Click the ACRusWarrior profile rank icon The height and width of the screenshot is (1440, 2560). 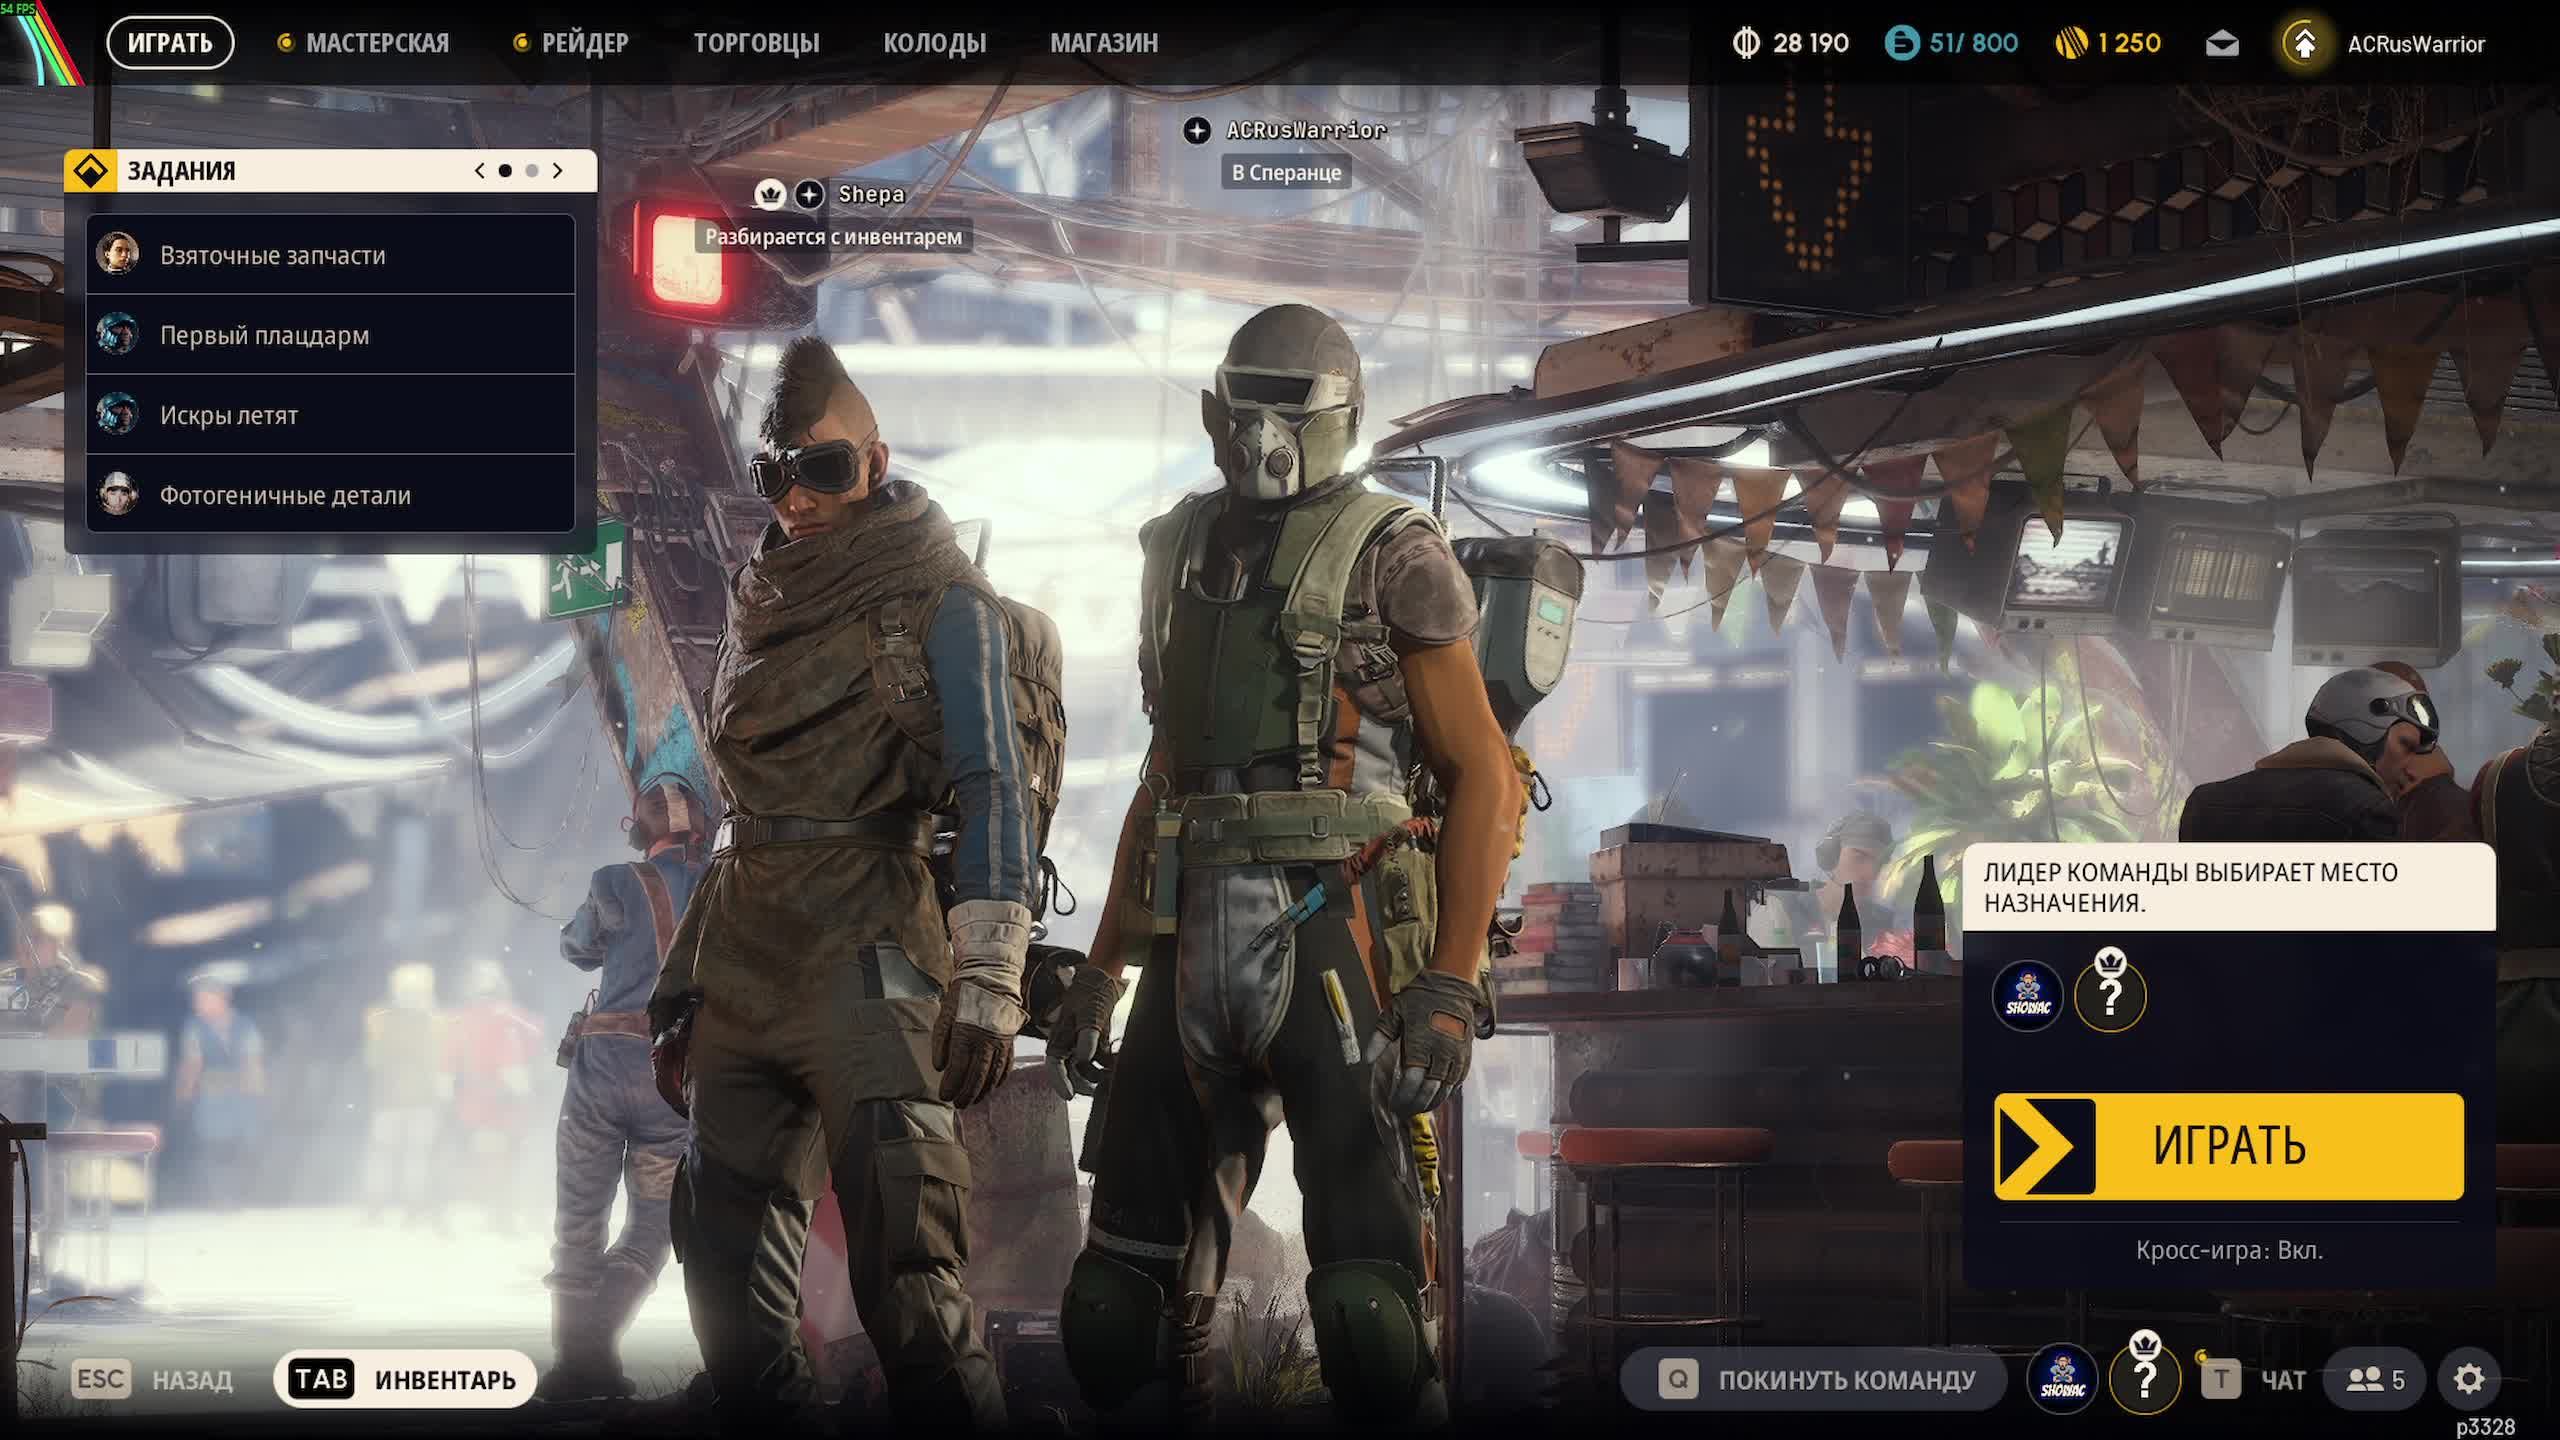2304,44
